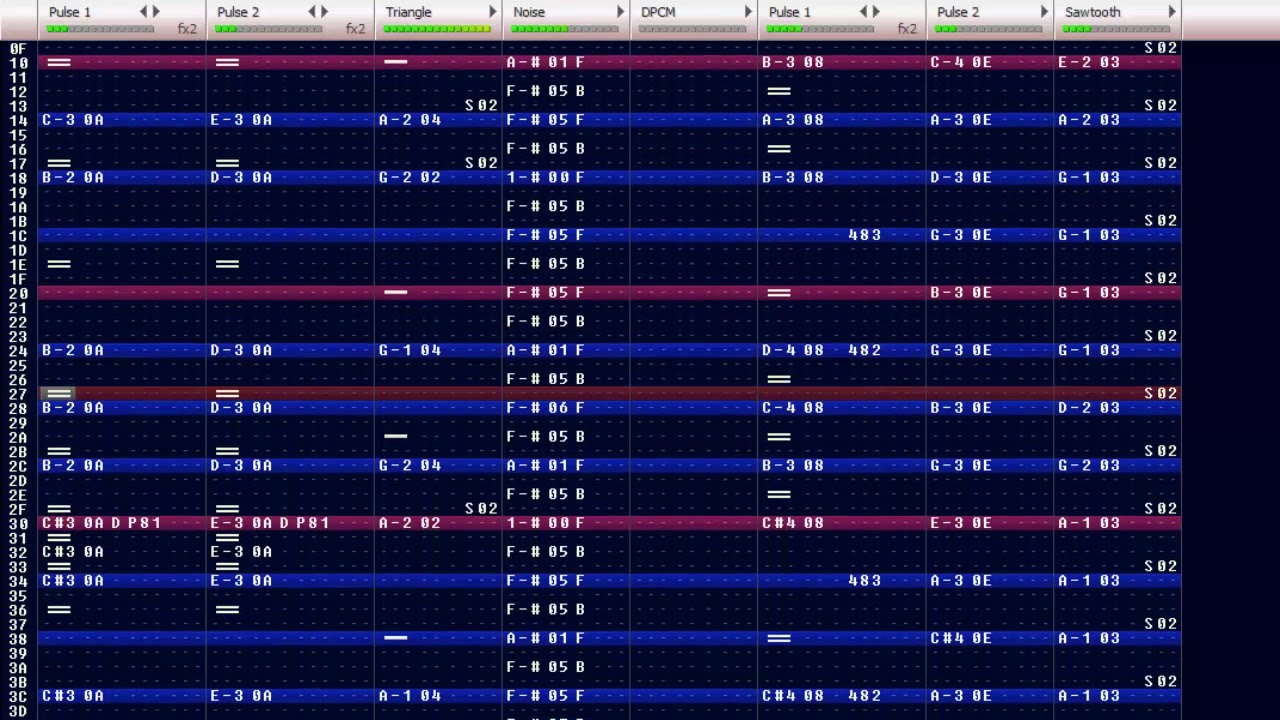Viewport: 1280px width, 720px height.
Task: Select Sawtooth note D-2 03 in row 28
Action: 1089,408
